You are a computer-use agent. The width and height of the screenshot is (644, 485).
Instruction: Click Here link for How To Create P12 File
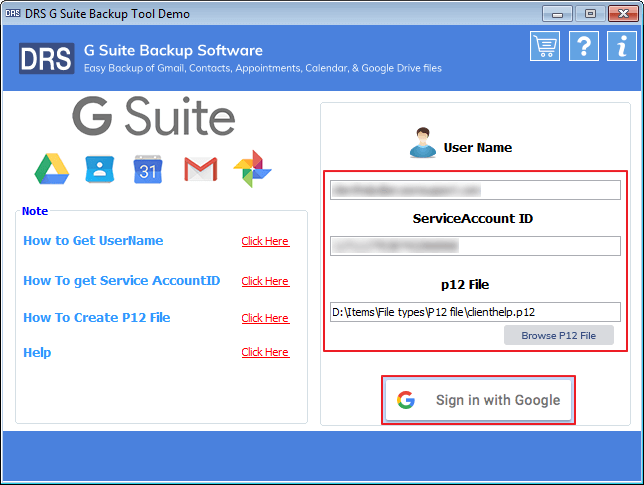click(265, 318)
